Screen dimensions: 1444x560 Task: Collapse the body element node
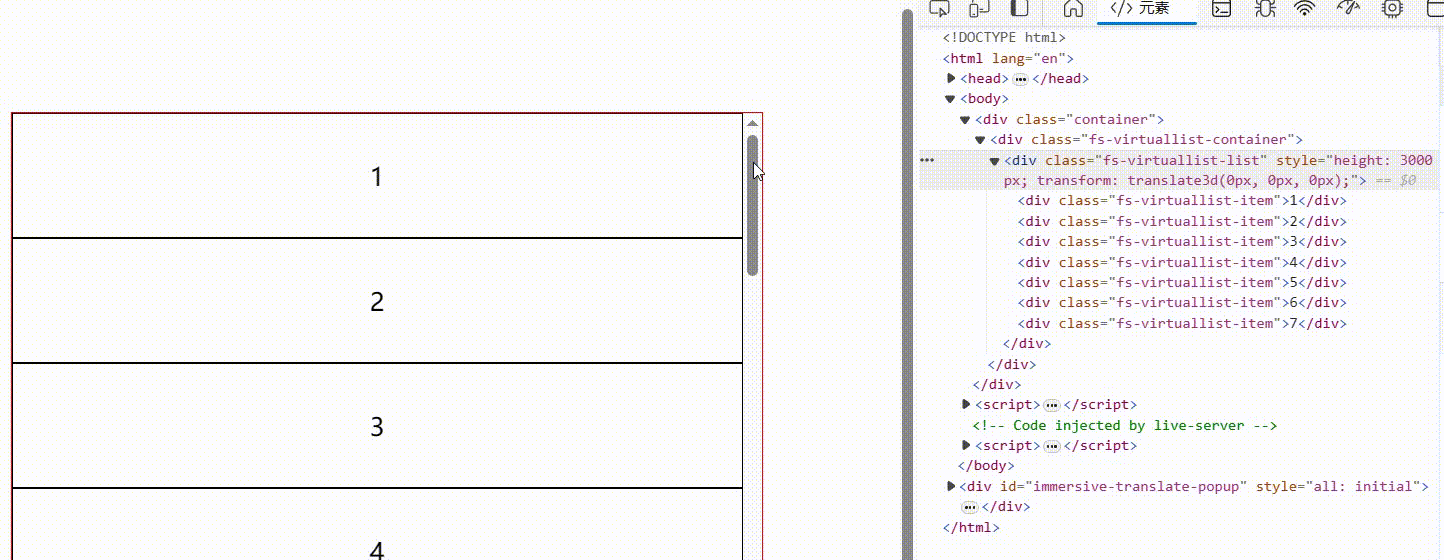(x=951, y=99)
